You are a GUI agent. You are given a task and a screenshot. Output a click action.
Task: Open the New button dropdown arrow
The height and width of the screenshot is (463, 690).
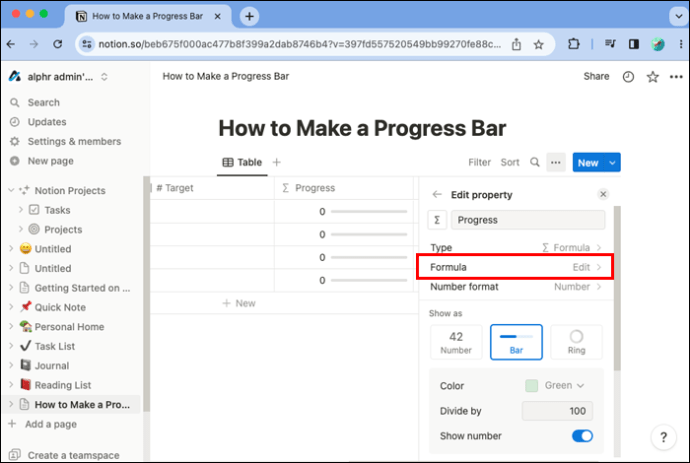pyautogui.click(x=612, y=163)
